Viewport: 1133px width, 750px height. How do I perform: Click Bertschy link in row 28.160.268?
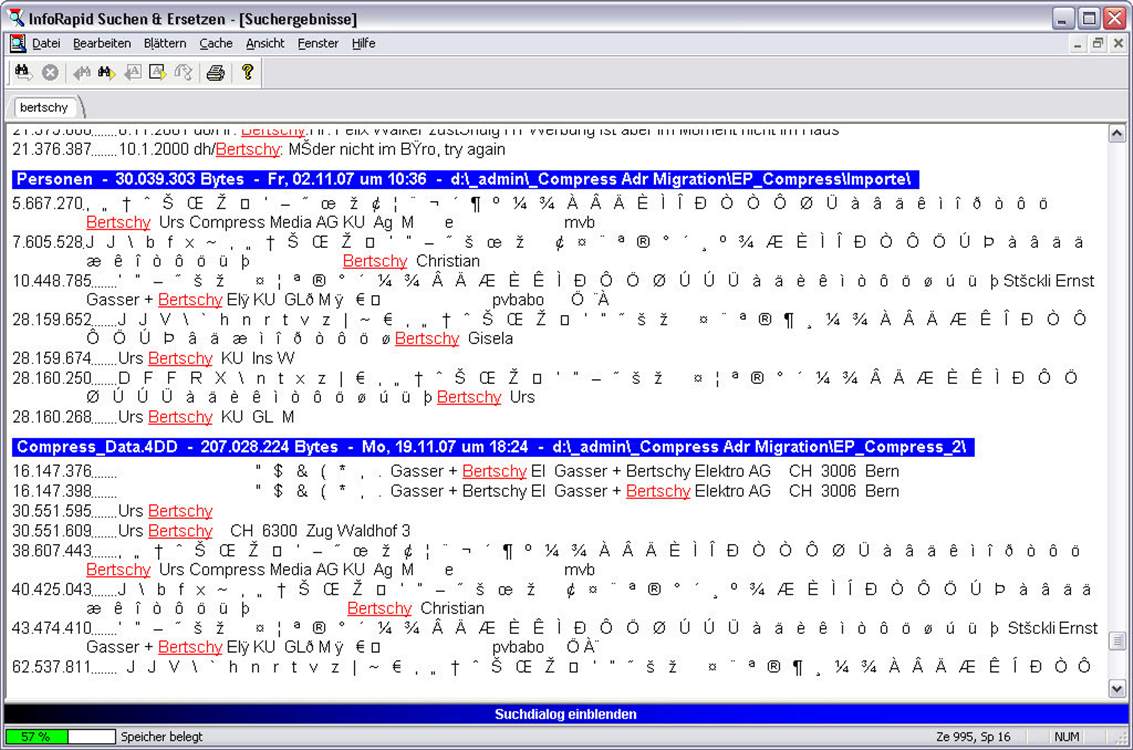pyautogui.click(x=180, y=417)
